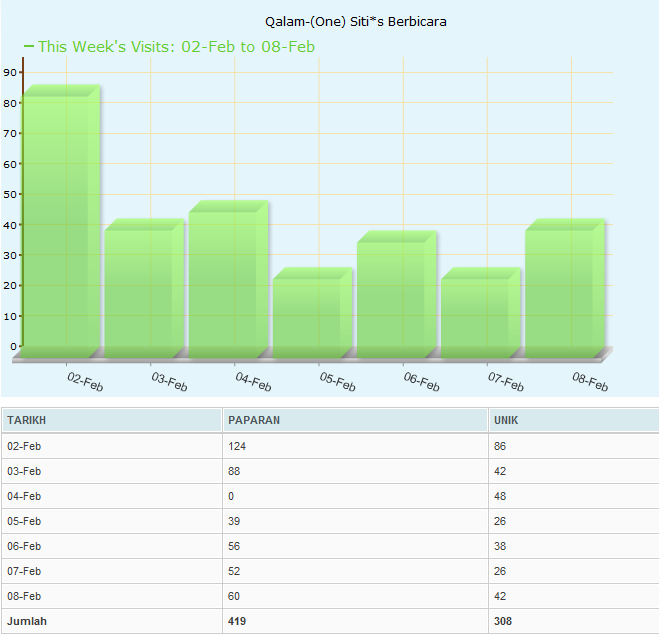Click the 05-Feb x-axis label
This screenshot has width=659, height=643.
click(x=337, y=382)
